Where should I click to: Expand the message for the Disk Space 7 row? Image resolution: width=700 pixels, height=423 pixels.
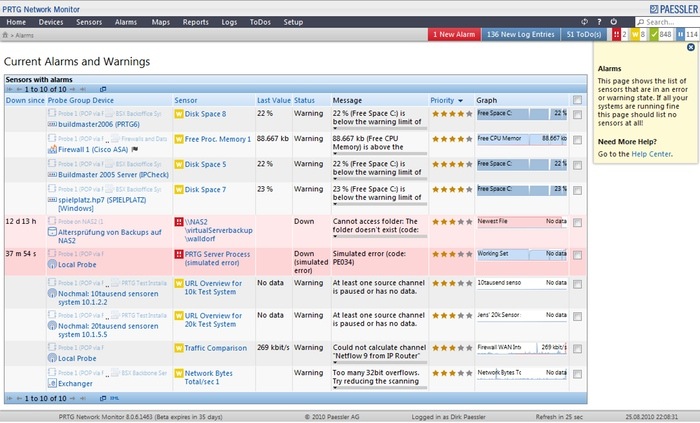(x=380, y=204)
